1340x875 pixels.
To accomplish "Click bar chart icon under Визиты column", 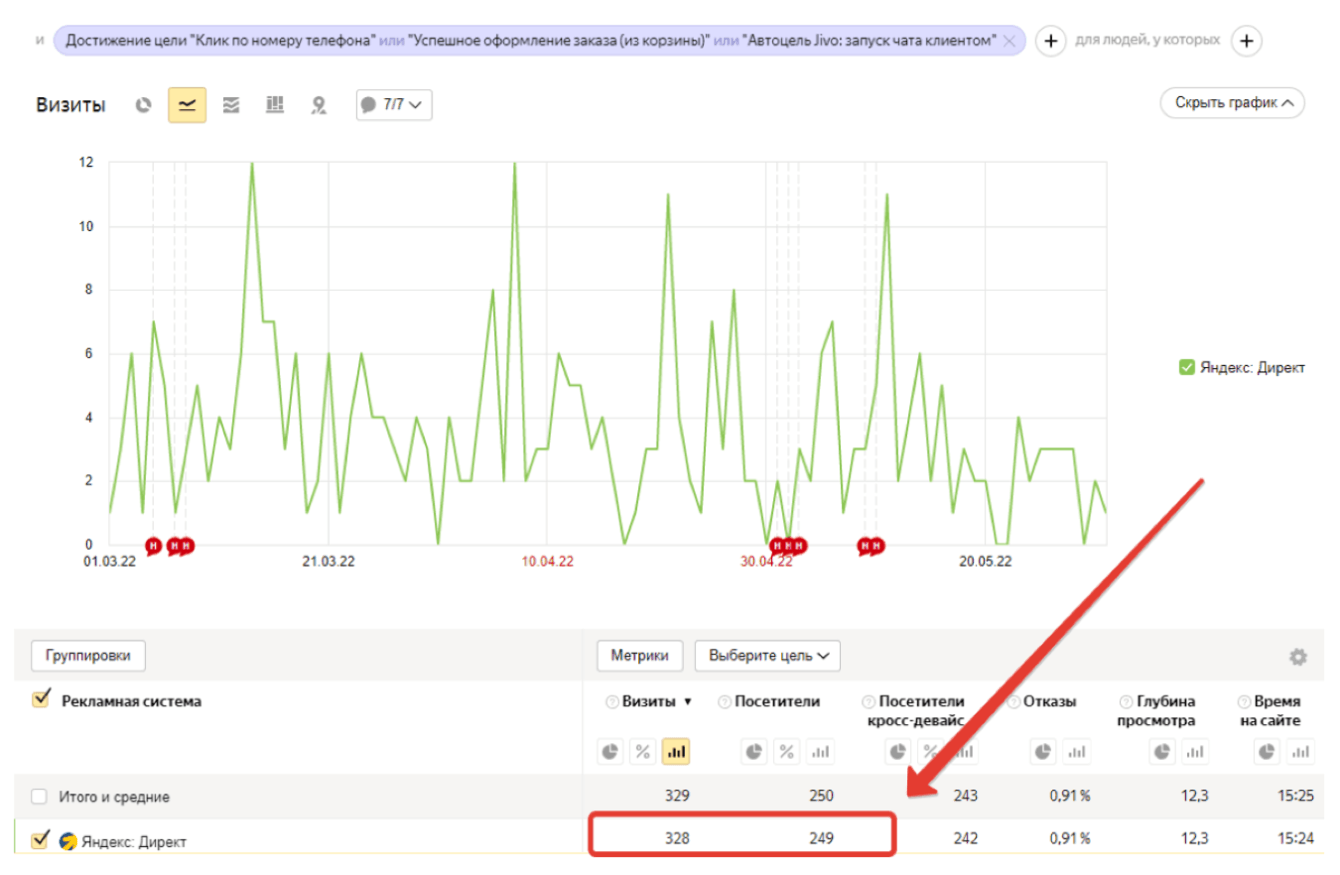I will coord(676,751).
